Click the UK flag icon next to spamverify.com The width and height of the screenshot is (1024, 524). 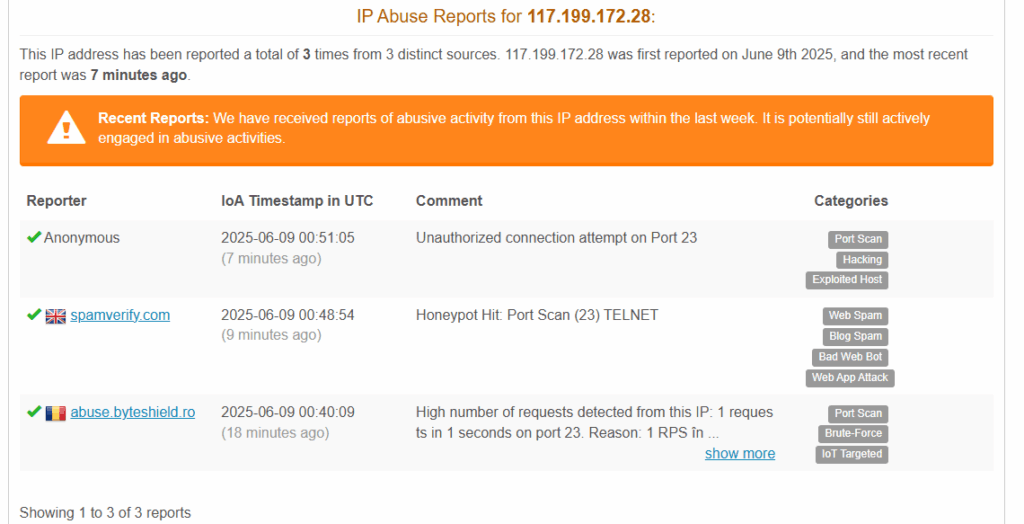point(56,316)
